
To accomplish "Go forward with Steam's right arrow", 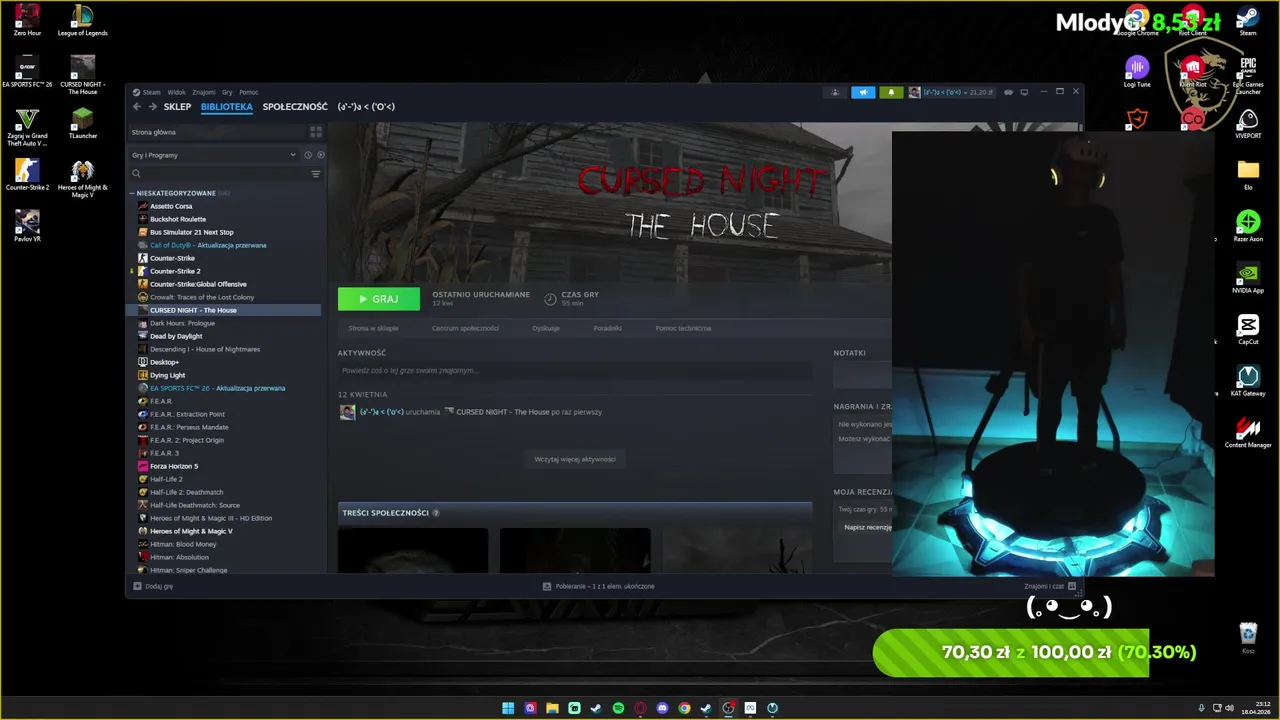I will pos(152,107).
